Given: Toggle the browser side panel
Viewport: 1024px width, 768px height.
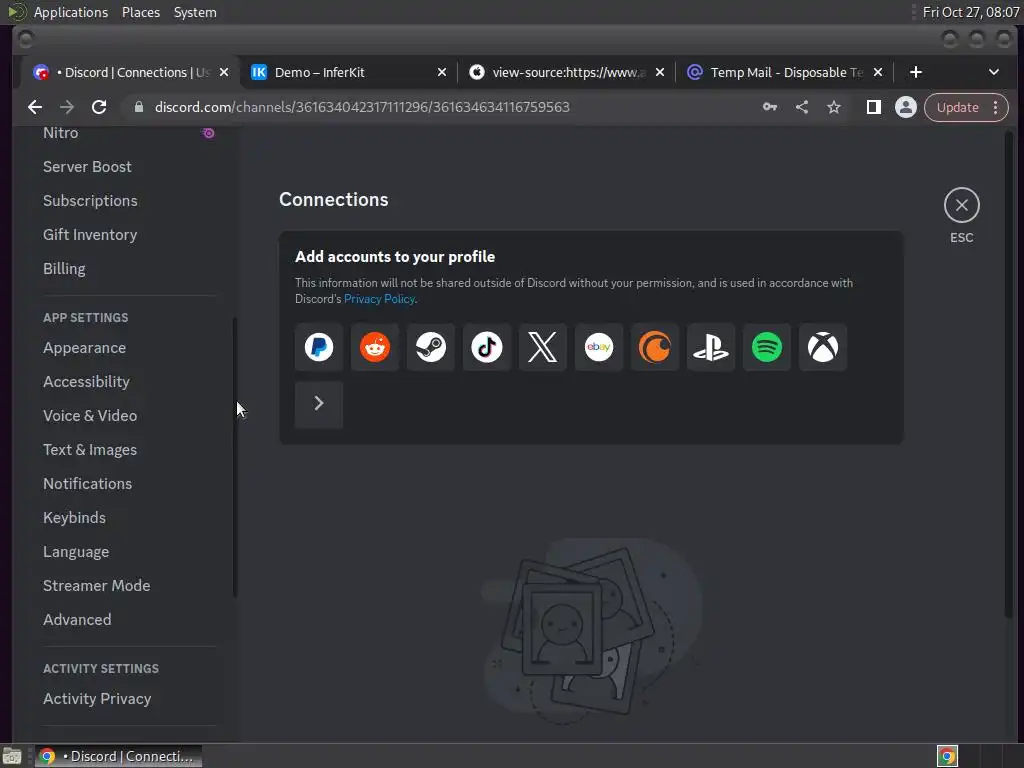Looking at the screenshot, I should tap(874, 107).
